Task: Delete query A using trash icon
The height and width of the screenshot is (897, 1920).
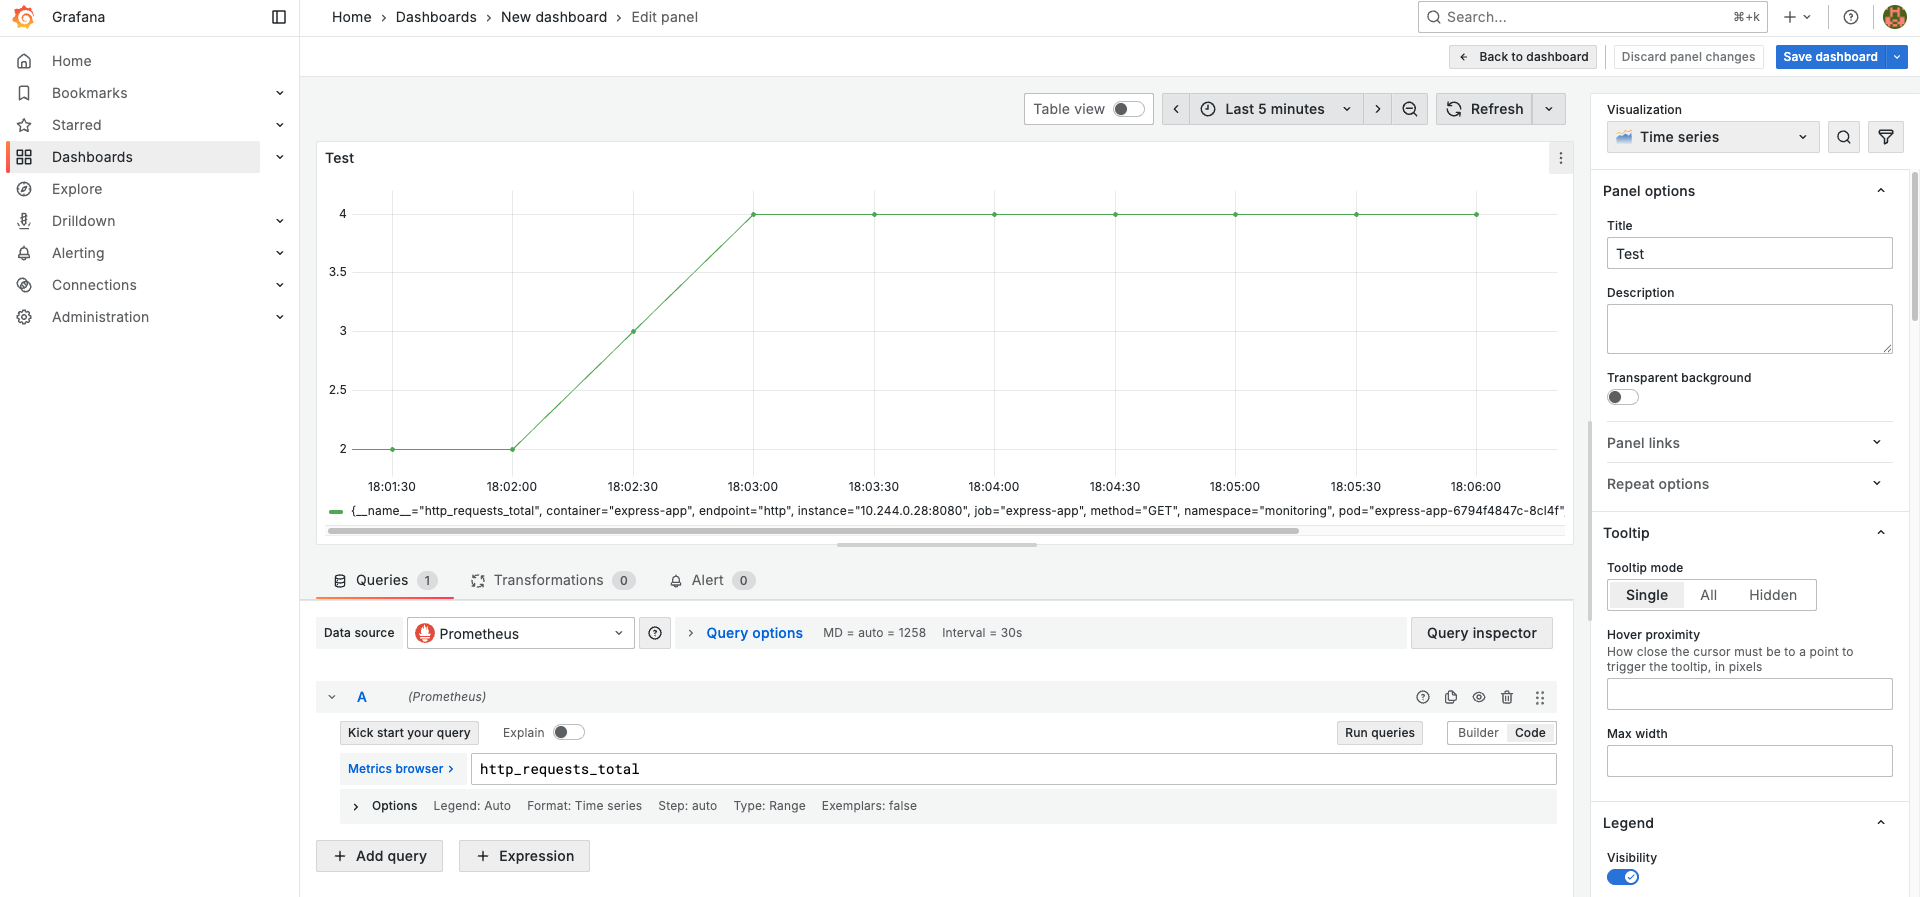Action: (x=1507, y=697)
